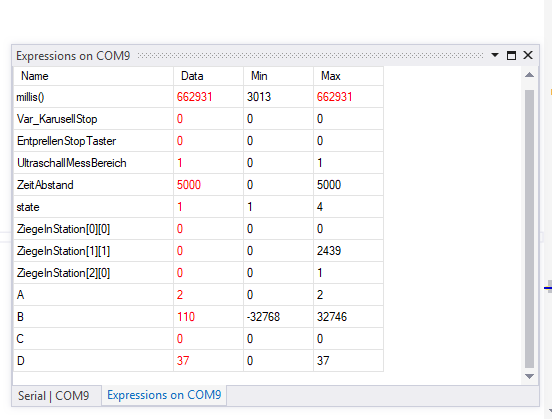This screenshot has height=419, width=552.
Task: Click the scrollbar down arrow
Action: pyautogui.click(x=529, y=376)
